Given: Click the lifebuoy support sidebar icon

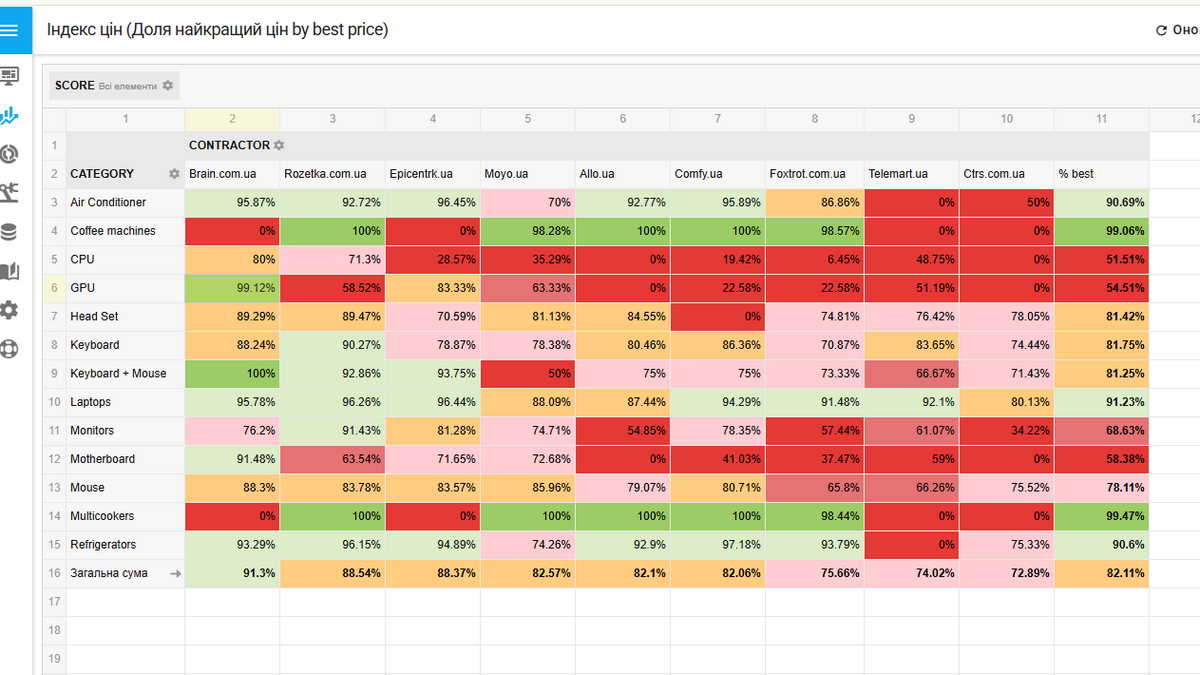Looking at the screenshot, I should 10,349.
